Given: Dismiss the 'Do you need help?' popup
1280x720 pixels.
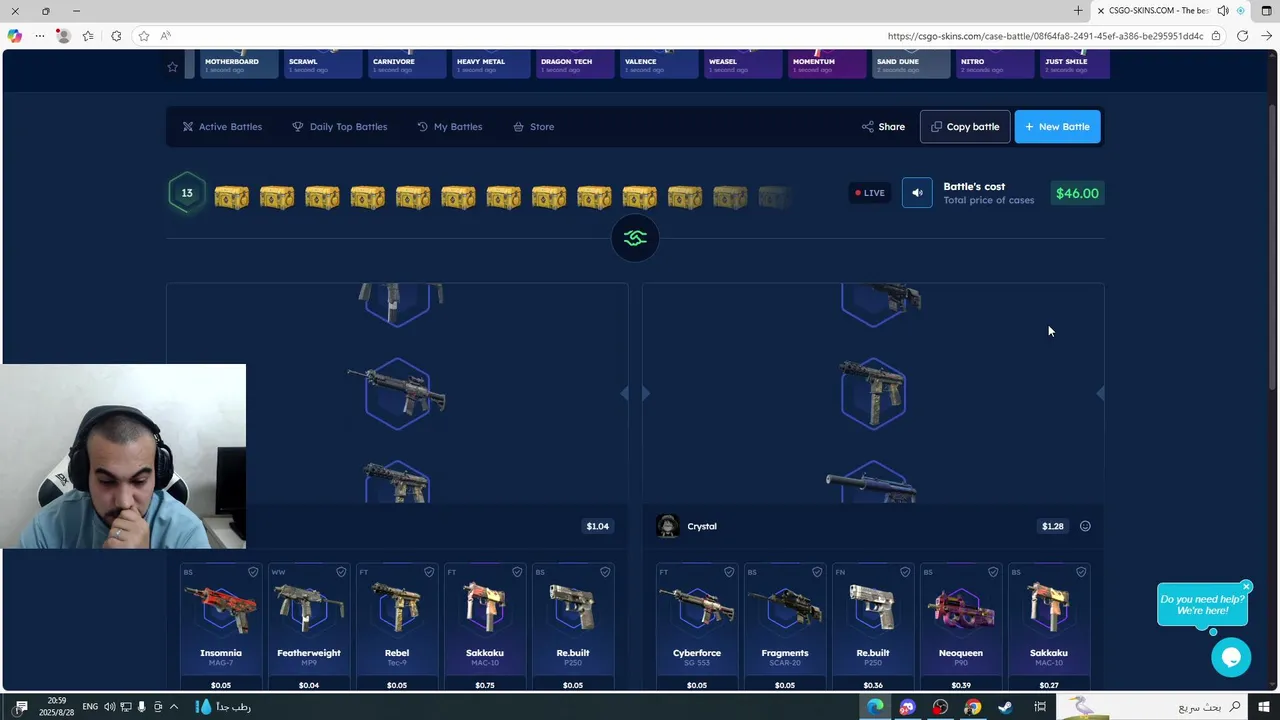Looking at the screenshot, I should pos(1246,587).
